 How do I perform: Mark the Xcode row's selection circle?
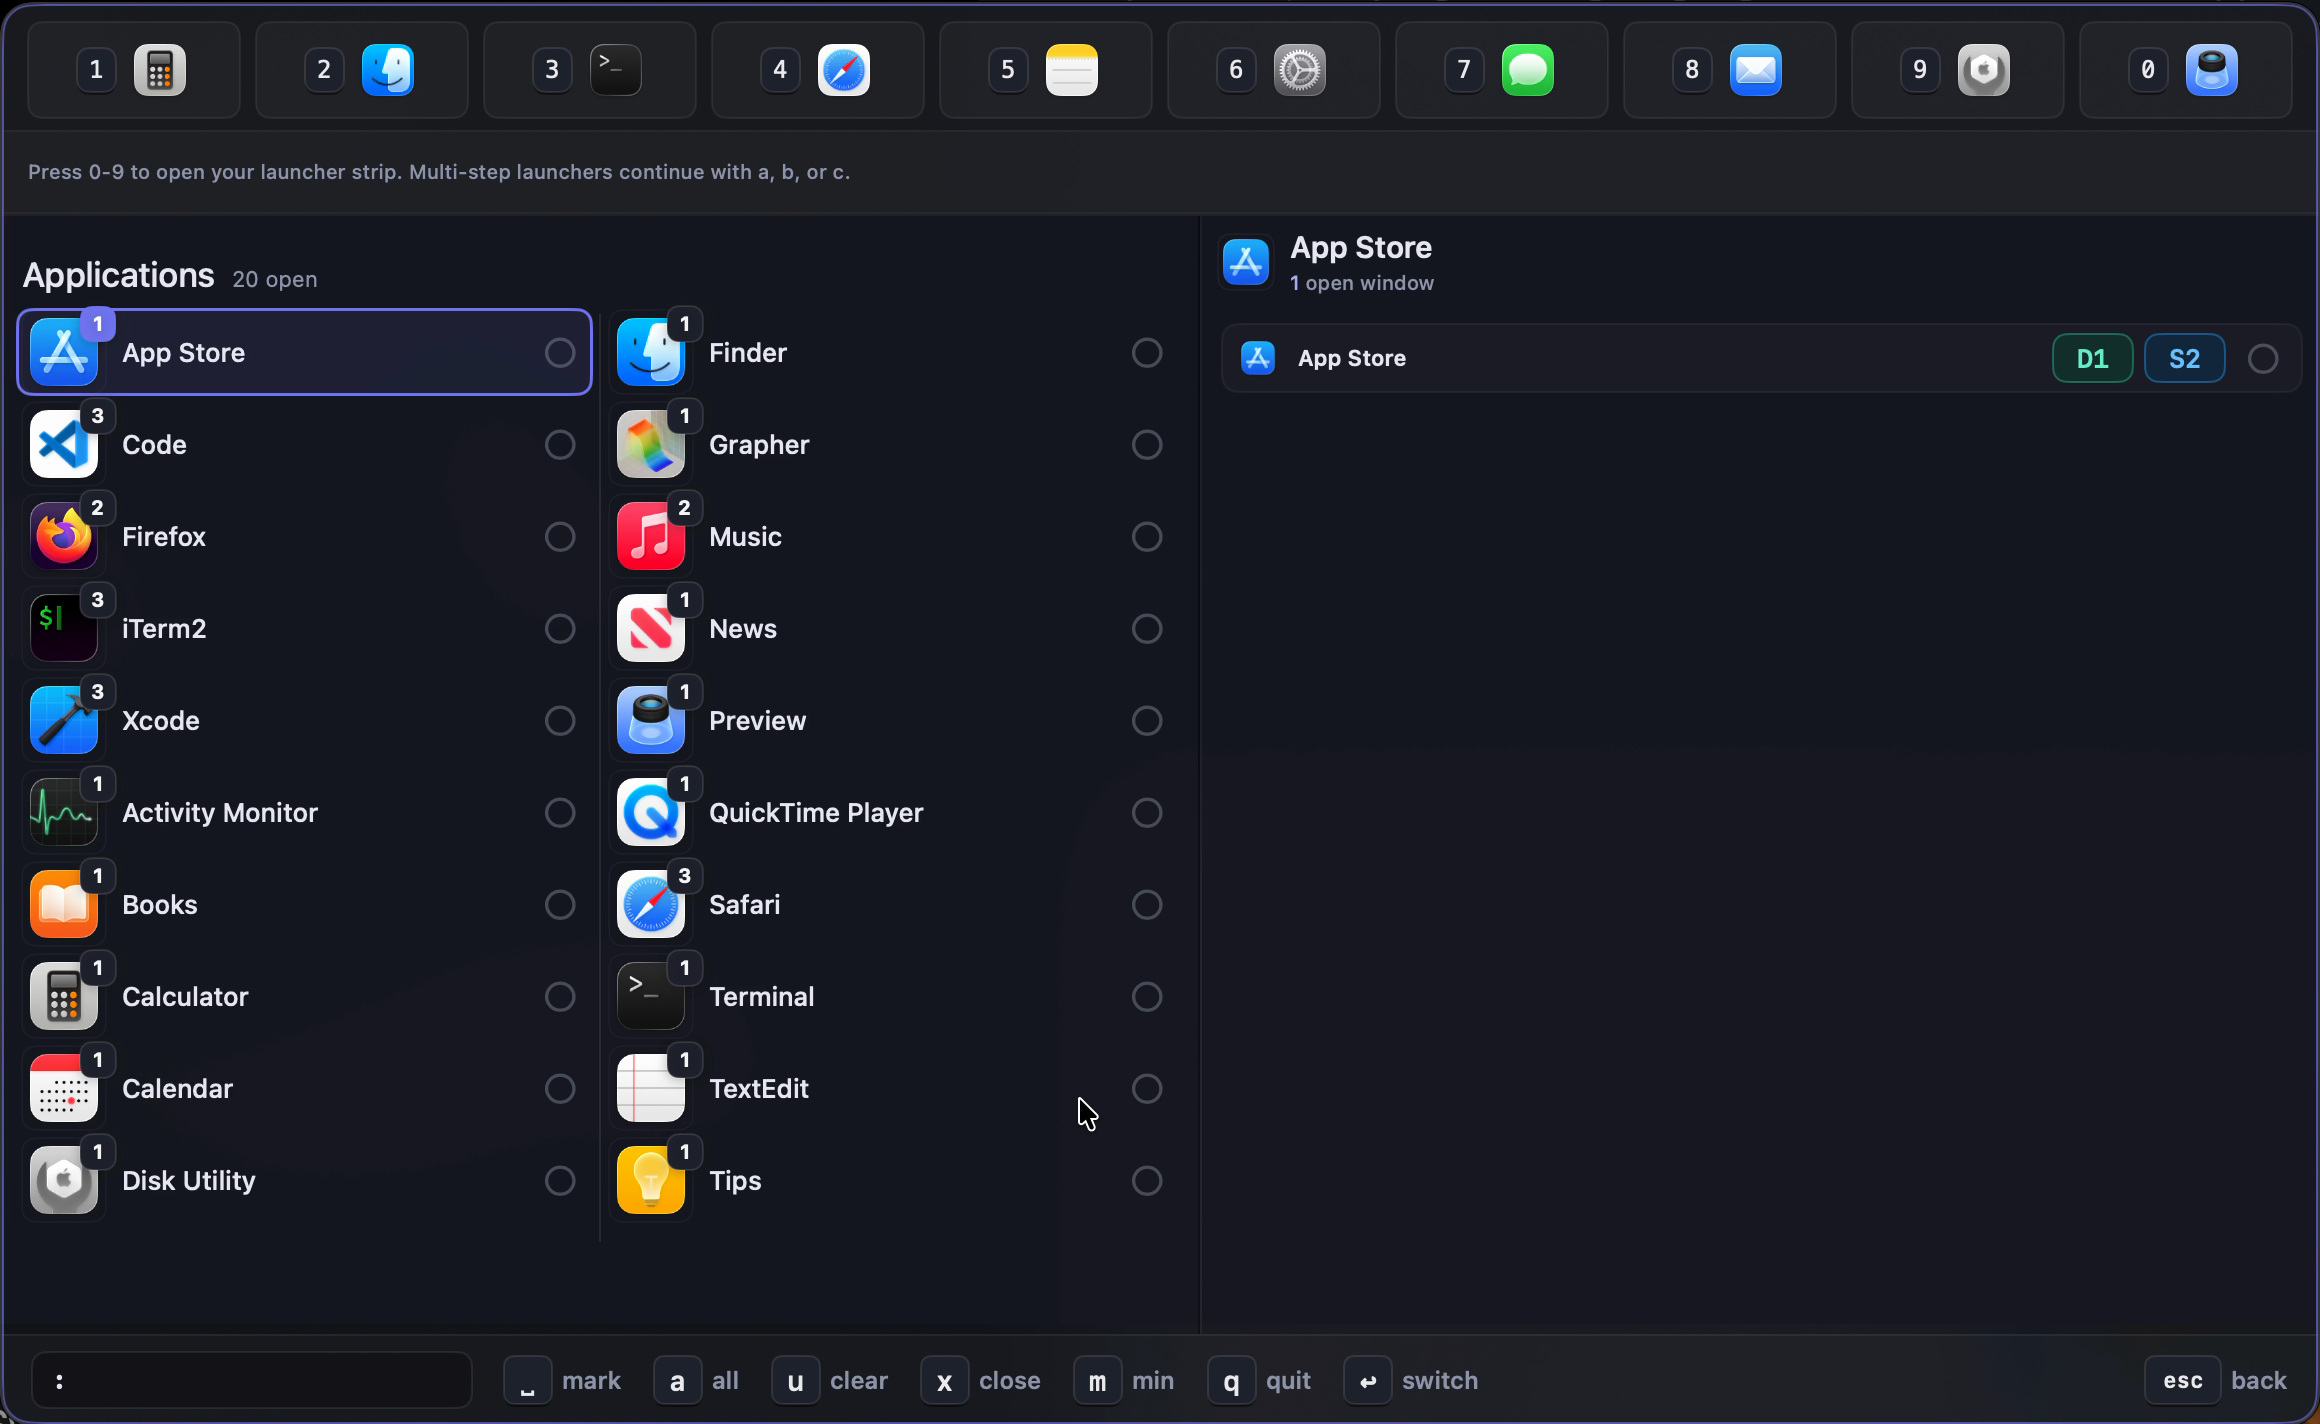(560, 721)
